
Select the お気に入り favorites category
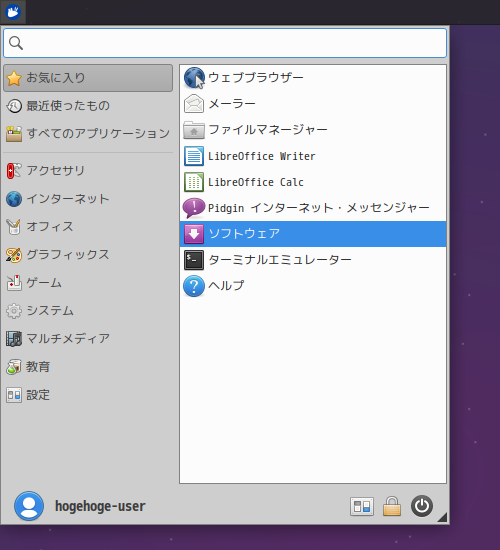click(88, 78)
